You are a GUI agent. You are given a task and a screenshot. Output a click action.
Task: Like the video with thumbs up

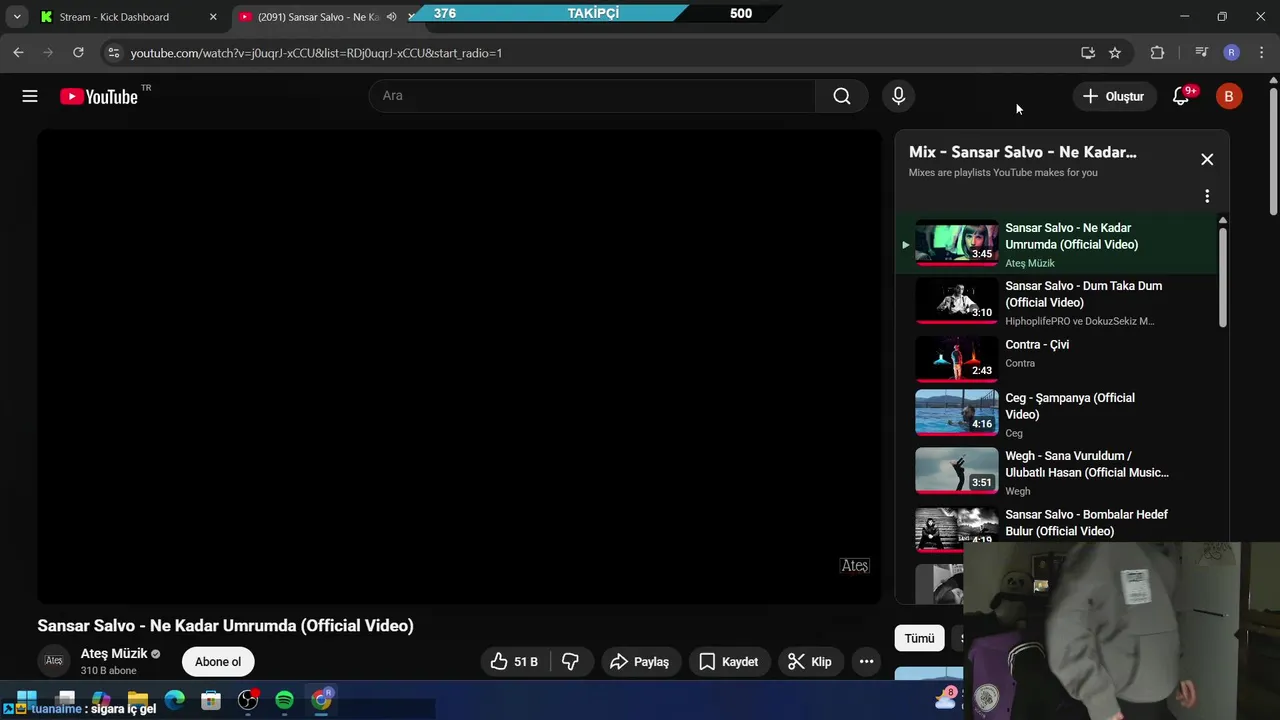(514, 662)
